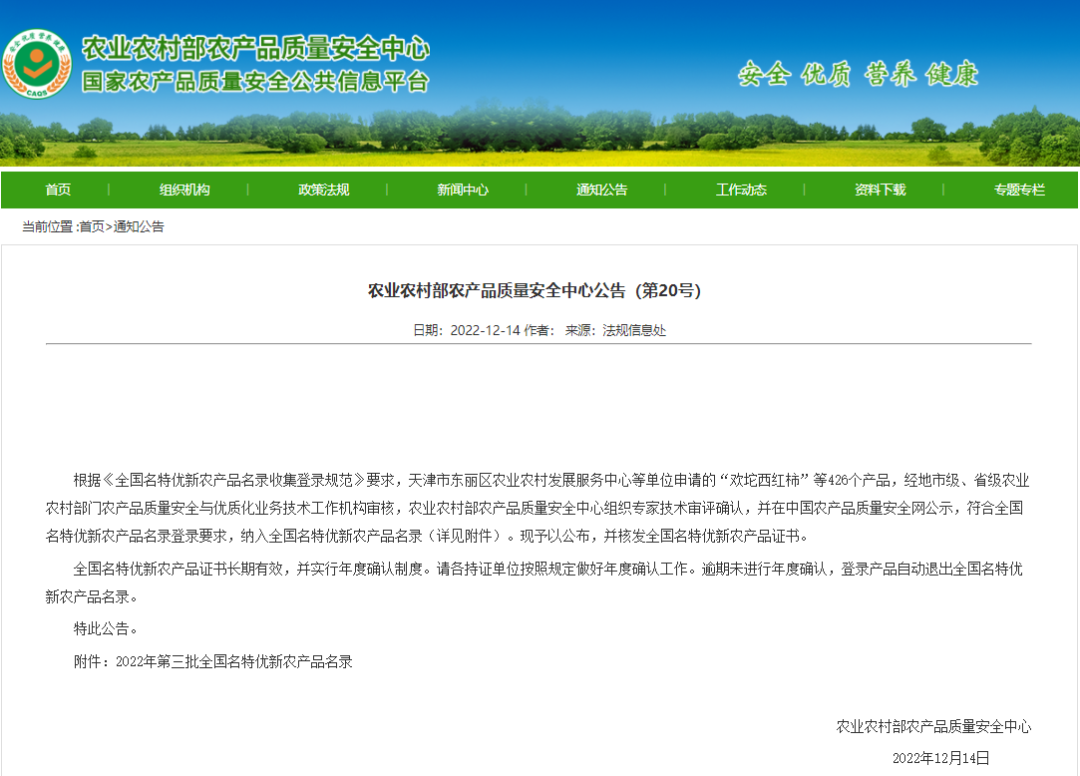This screenshot has width=1080, height=776.
Task: Open the 首页 navigation menu item
Action: [58, 190]
